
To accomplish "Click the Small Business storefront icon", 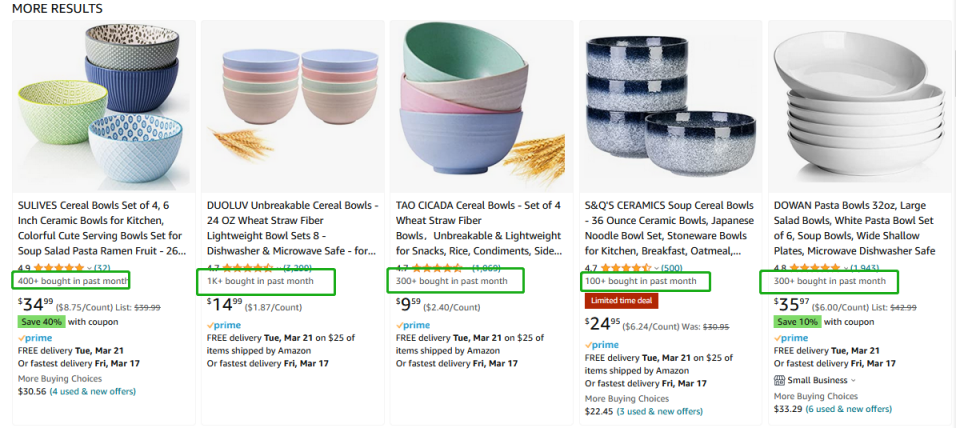I will (779, 380).
